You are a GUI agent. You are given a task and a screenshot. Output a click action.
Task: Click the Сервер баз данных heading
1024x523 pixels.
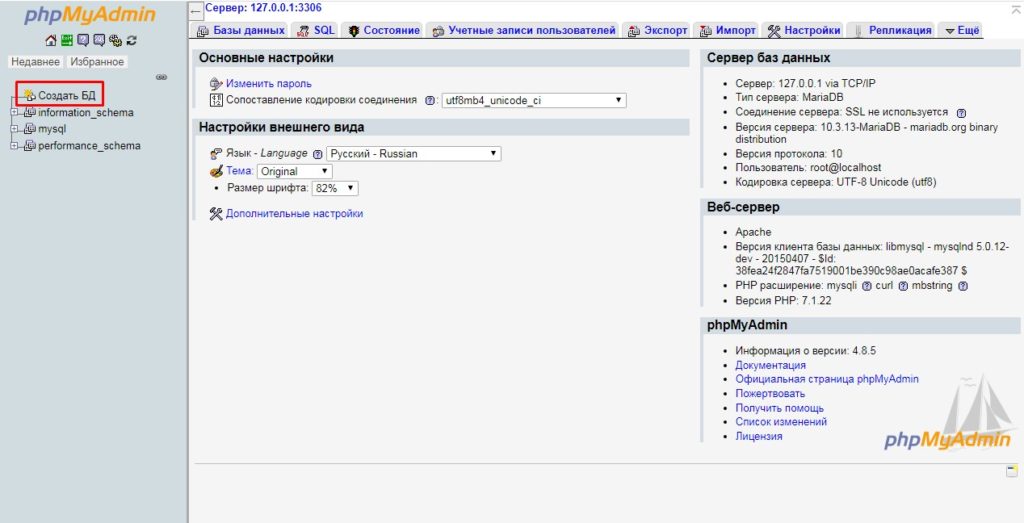point(768,58)
